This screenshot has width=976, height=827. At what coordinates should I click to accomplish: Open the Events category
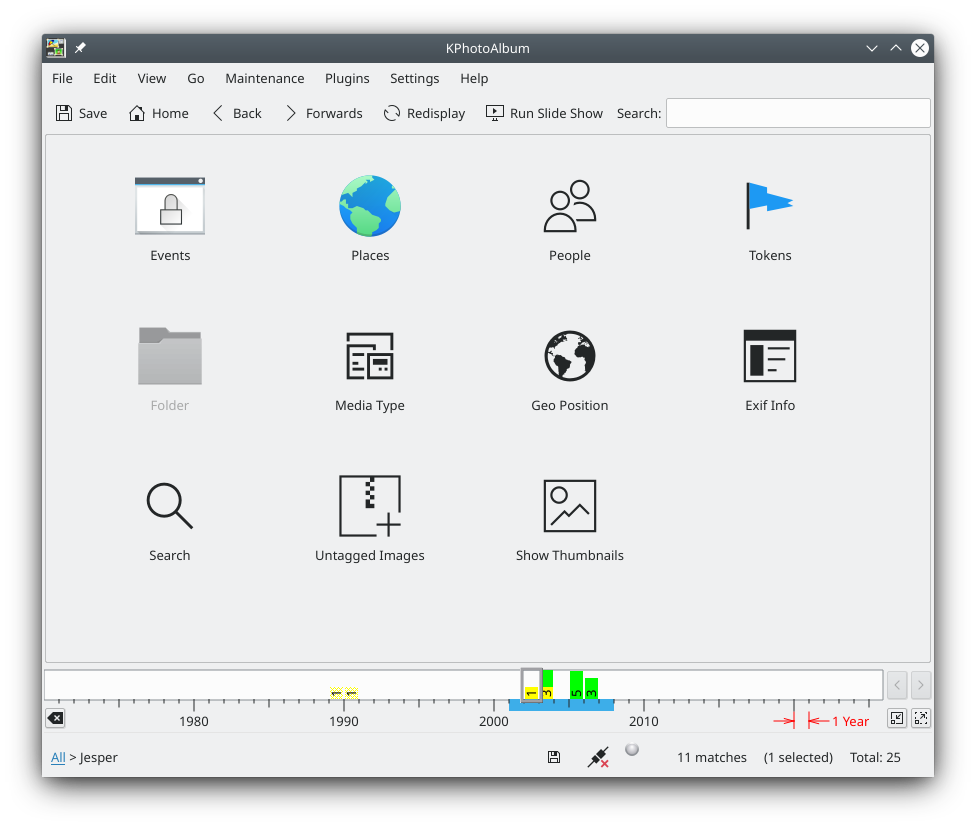click(170, 219)
